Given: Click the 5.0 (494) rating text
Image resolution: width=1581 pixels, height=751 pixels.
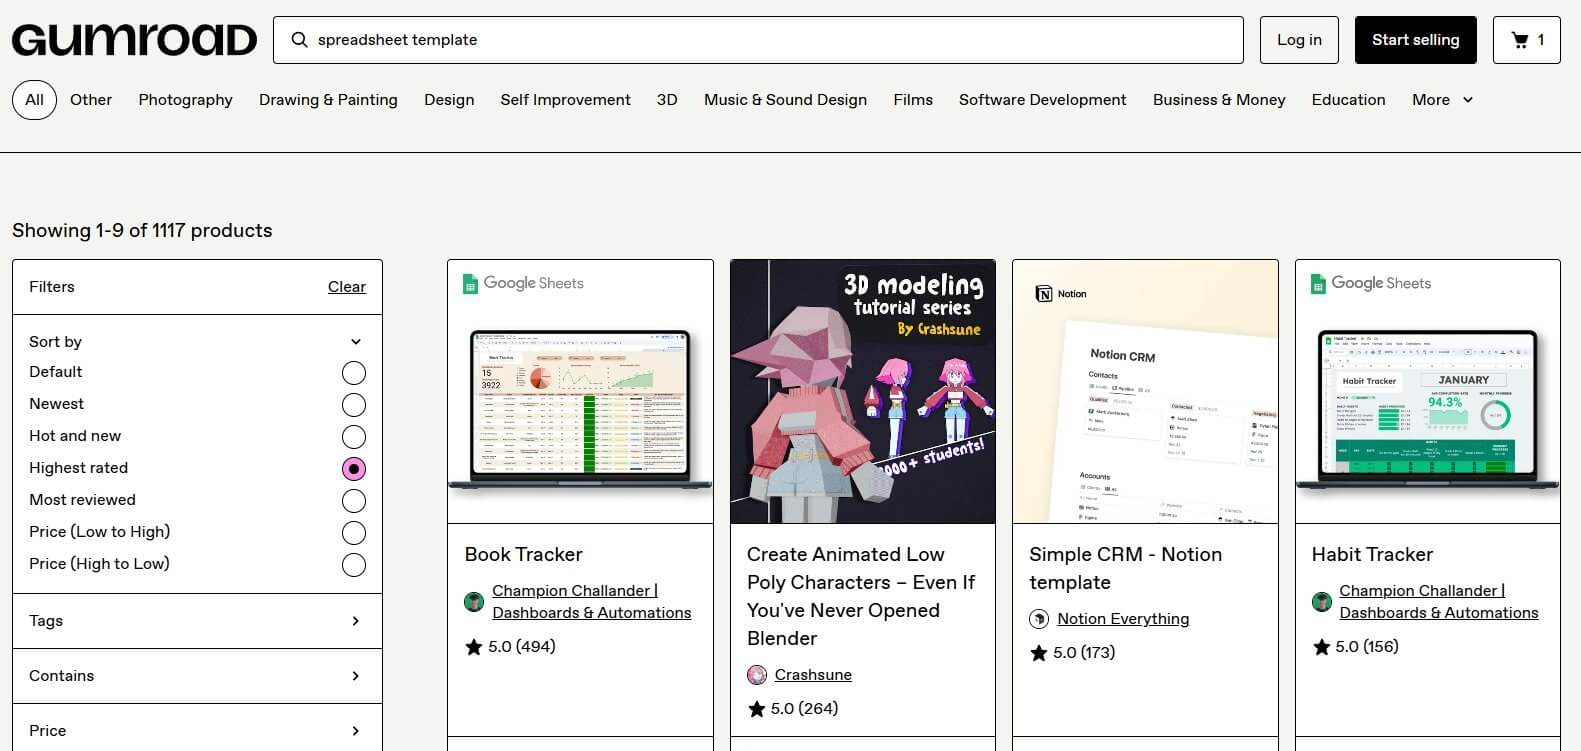Looking at the screenshot, I should click(x=522, y=647).
